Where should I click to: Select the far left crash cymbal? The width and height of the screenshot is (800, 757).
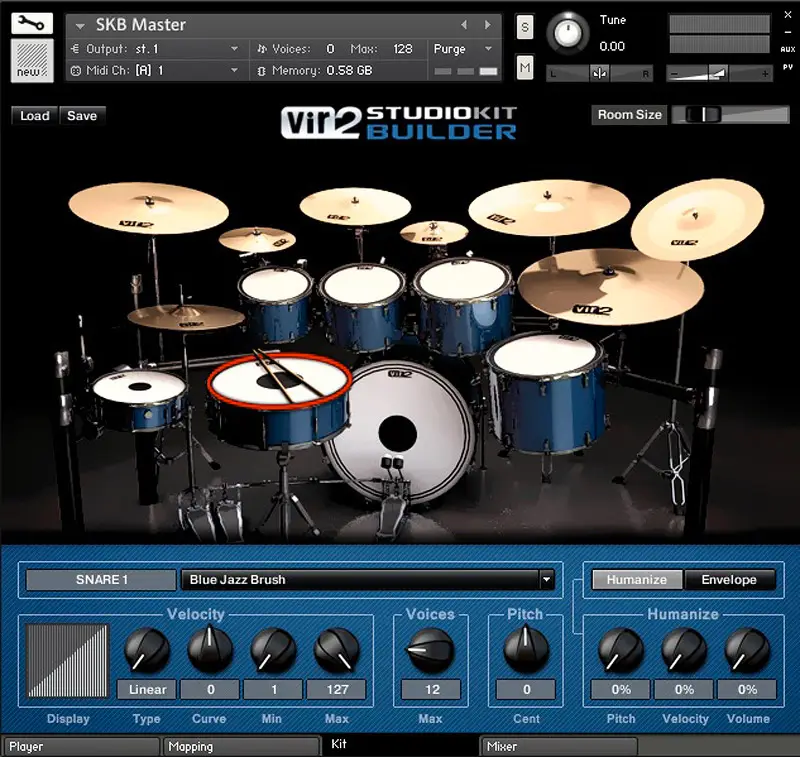[x=148, y=208]
